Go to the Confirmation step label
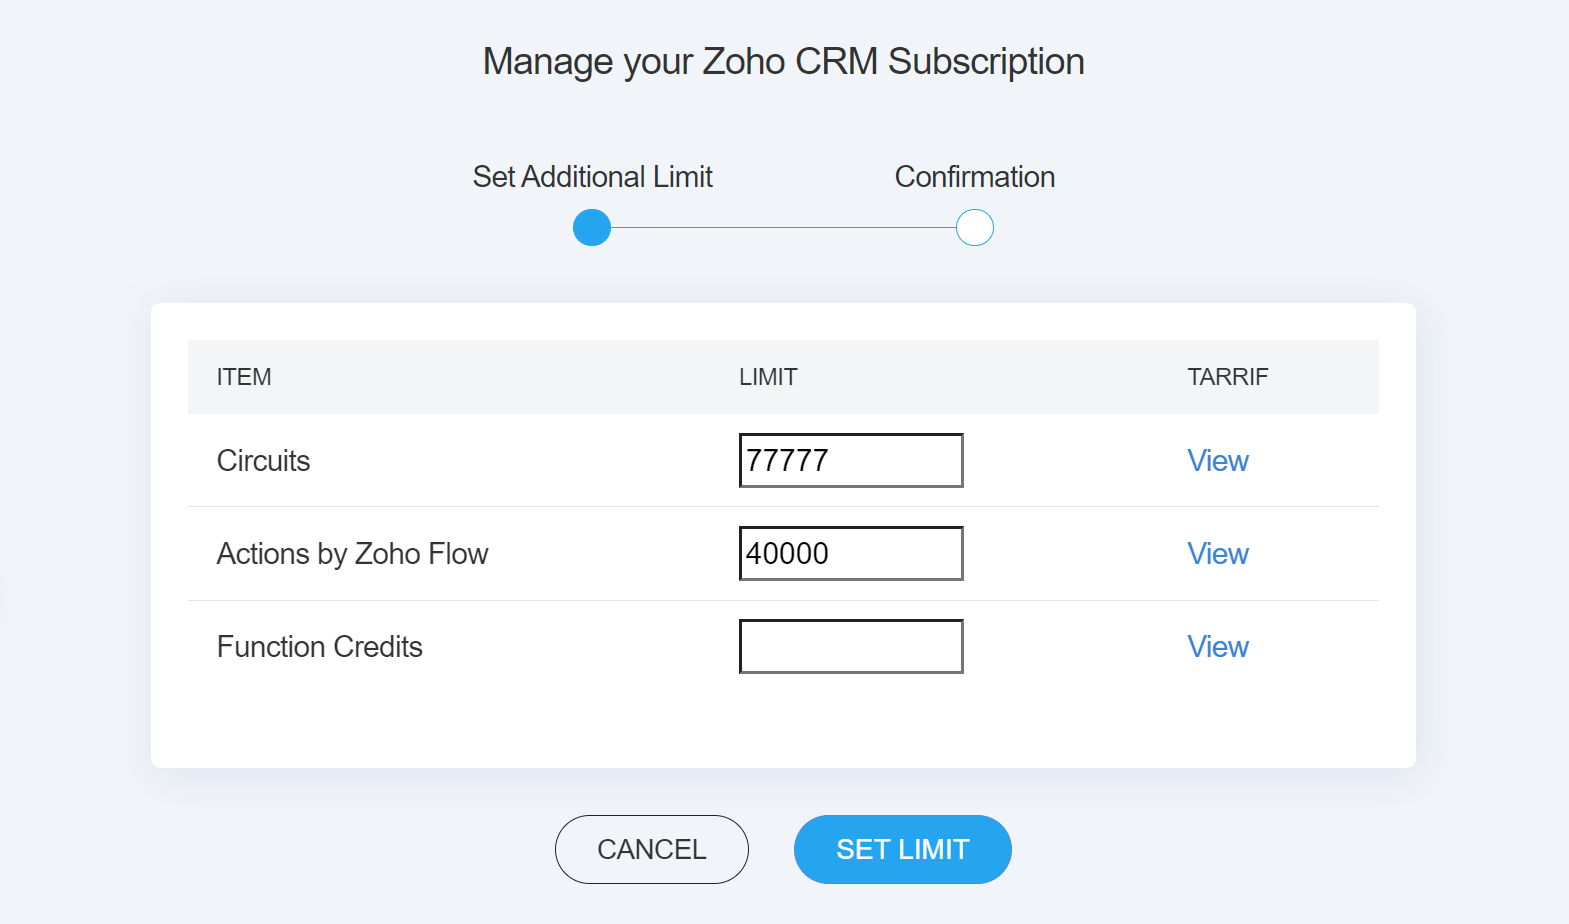Screen dimensions: 1569x924 point(974,177)
